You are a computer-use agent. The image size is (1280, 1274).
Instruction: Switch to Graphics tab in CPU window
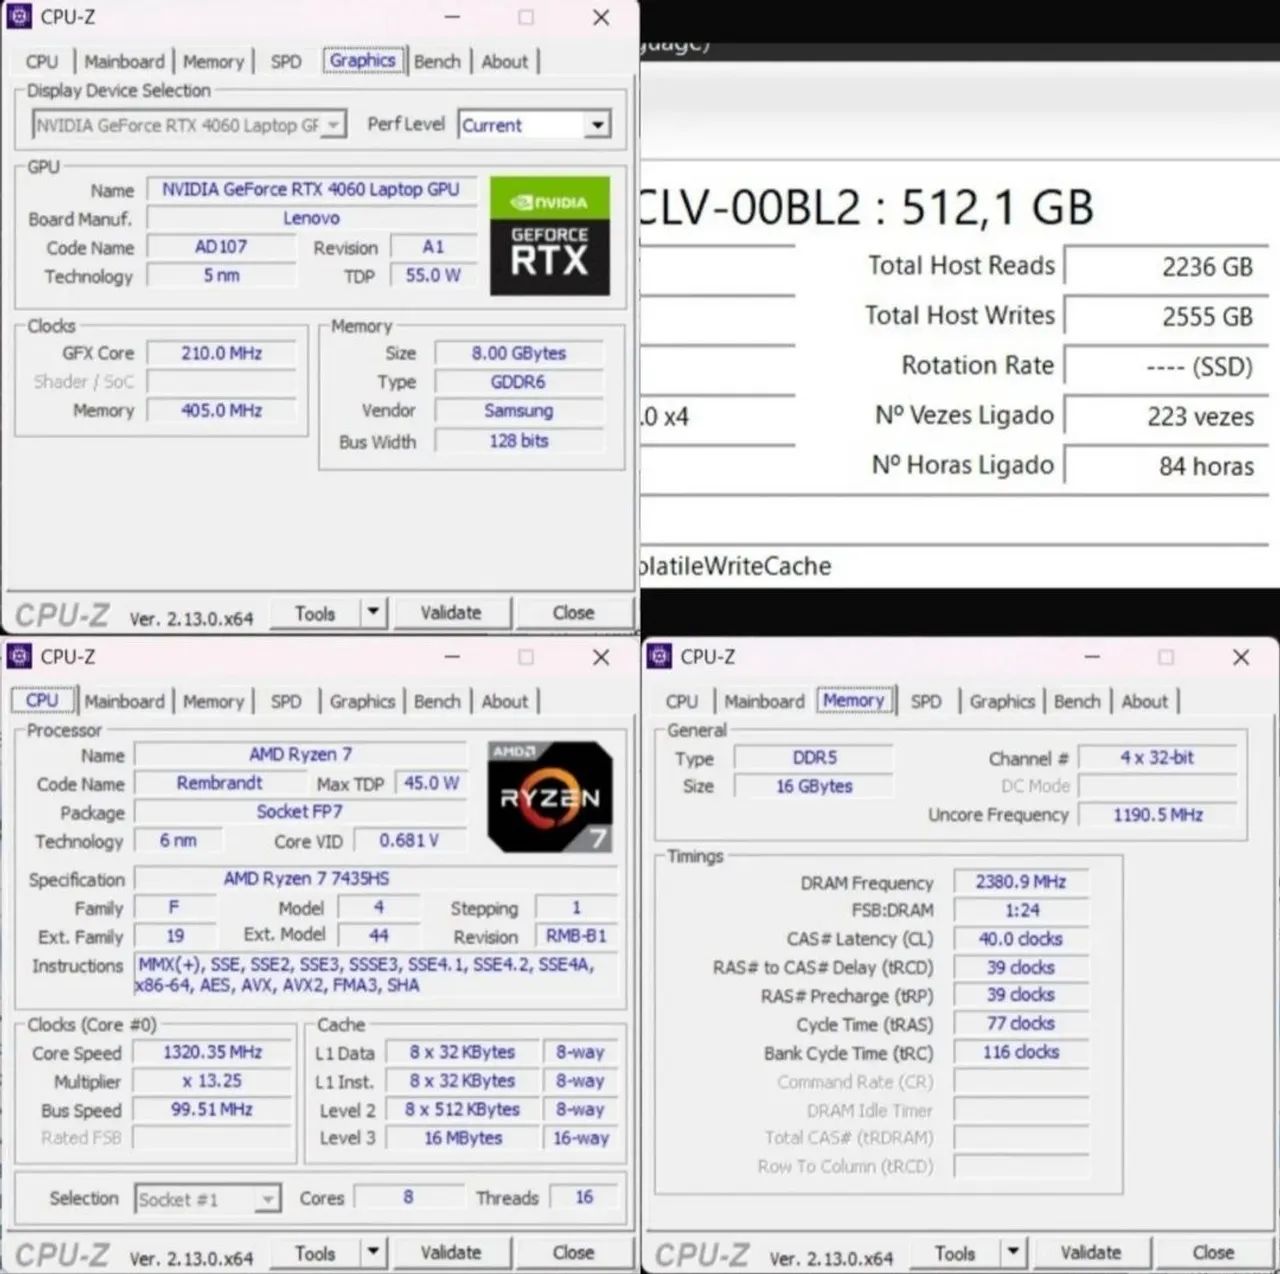(362, 702)
